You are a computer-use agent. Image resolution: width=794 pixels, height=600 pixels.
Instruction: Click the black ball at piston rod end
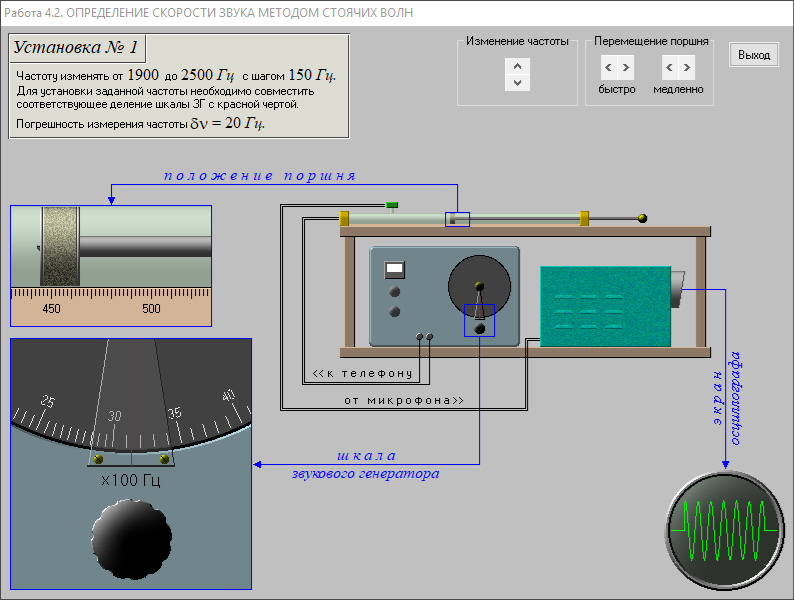coord(642,218)
